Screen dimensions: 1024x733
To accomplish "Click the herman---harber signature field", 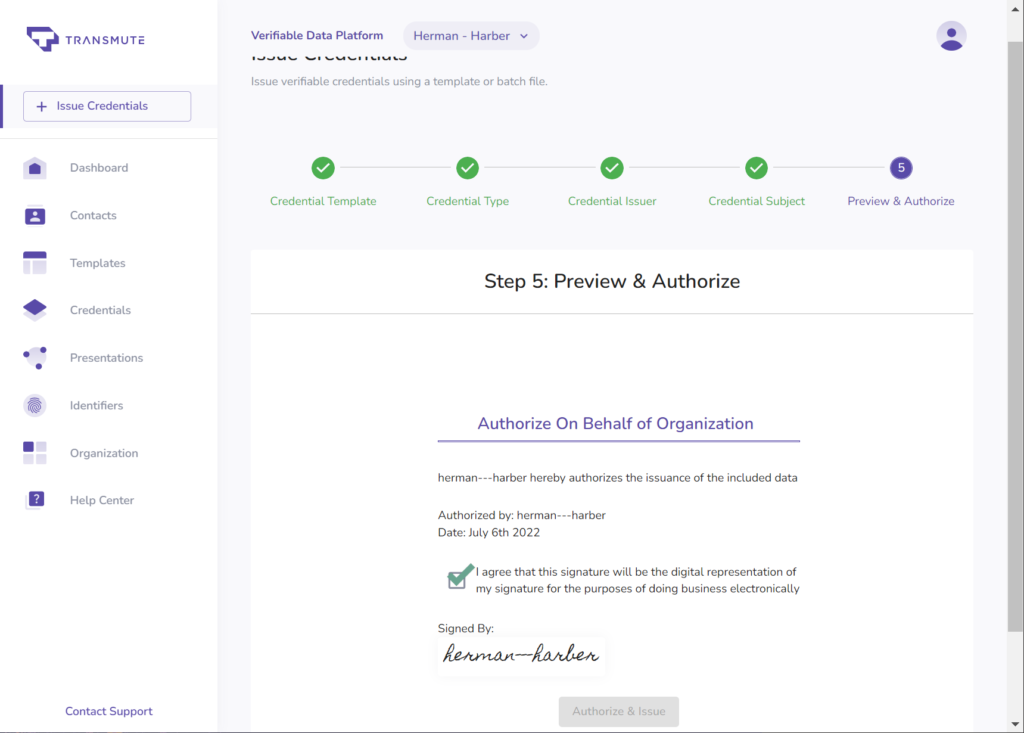I will click(x=521, y=655).
